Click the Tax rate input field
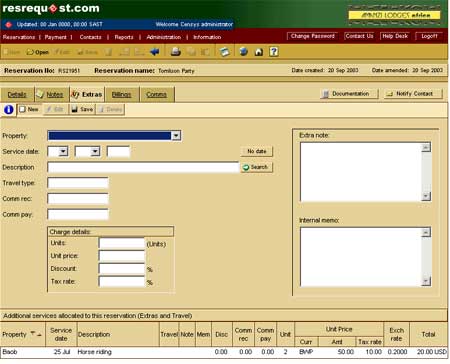The width and height of the screenshot is (450, 364). 122,282
